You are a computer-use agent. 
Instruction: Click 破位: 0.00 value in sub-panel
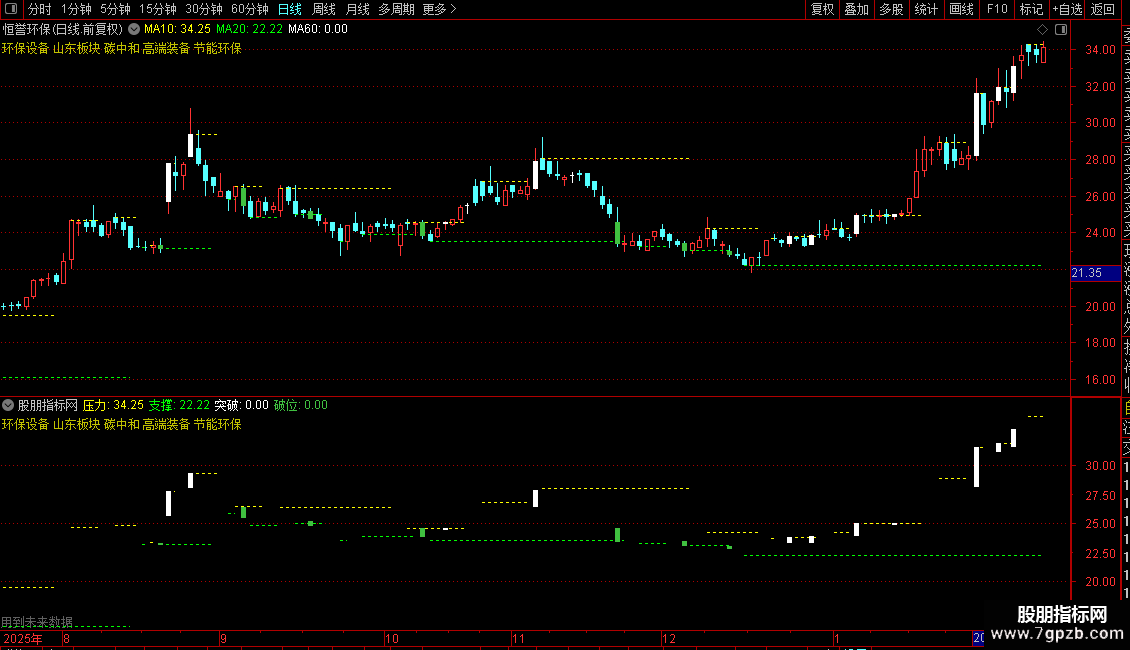tap(301, 406)
